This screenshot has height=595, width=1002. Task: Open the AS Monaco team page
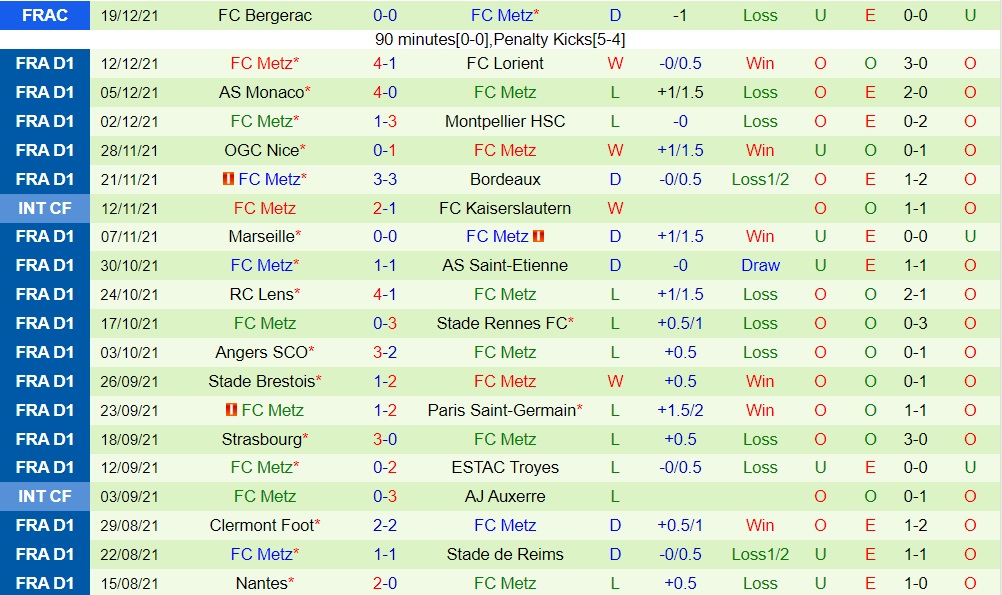261,92
